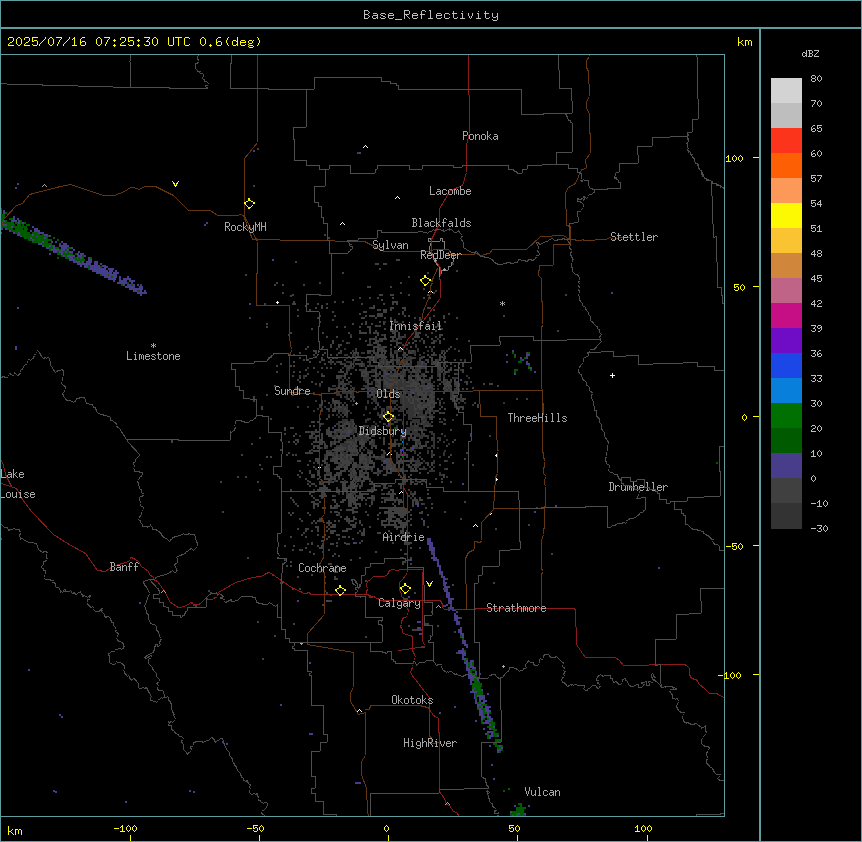Click the Blackfalds label on map
This screenshot has height=842, width=862.
coord(441,223)
